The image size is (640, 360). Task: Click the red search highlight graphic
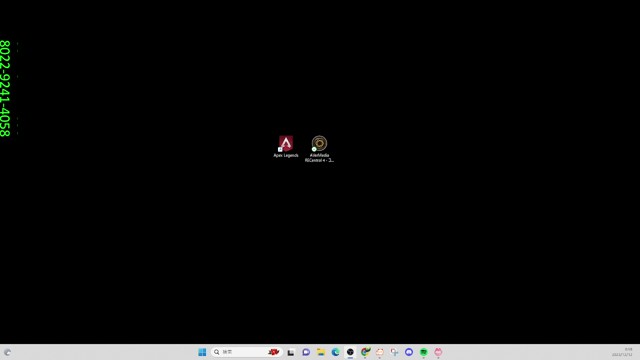coord(274,352)
